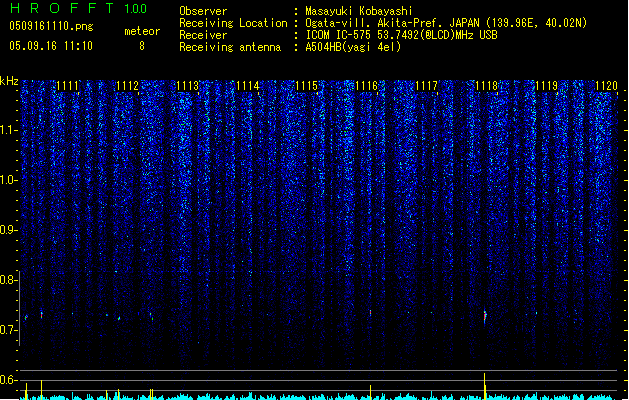Click the antenna value A504HB(yagi 4el)
The image size is (629, 400).
click(x=353, y=47)
